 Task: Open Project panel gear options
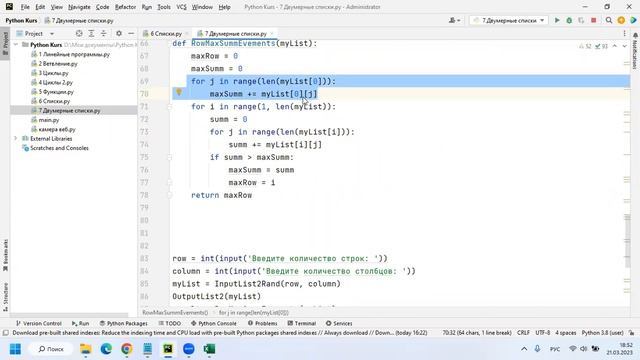119,33
